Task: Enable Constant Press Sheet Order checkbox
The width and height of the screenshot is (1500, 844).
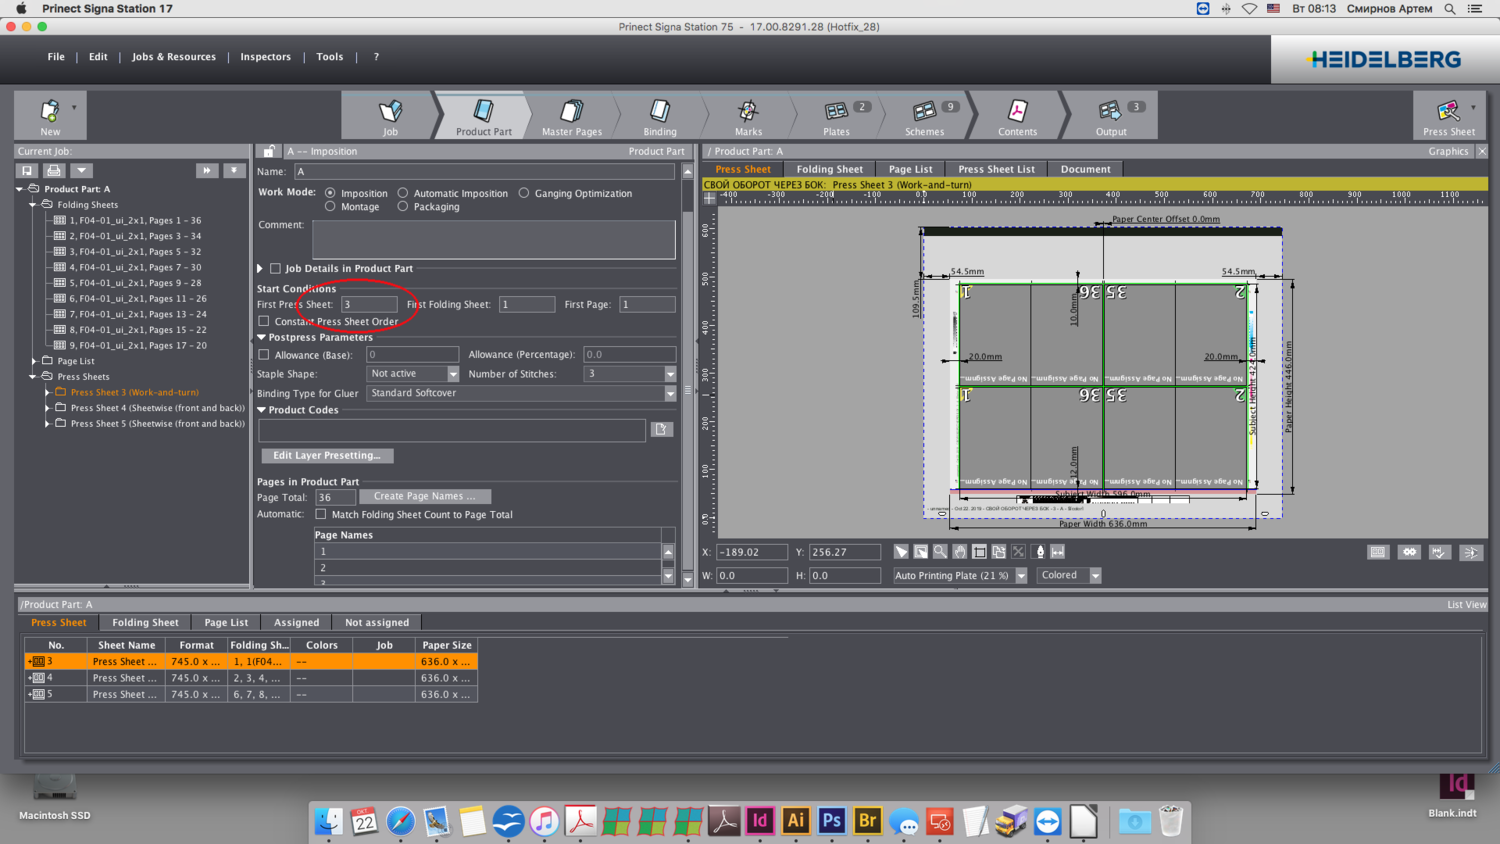Action: pos(264,321)
